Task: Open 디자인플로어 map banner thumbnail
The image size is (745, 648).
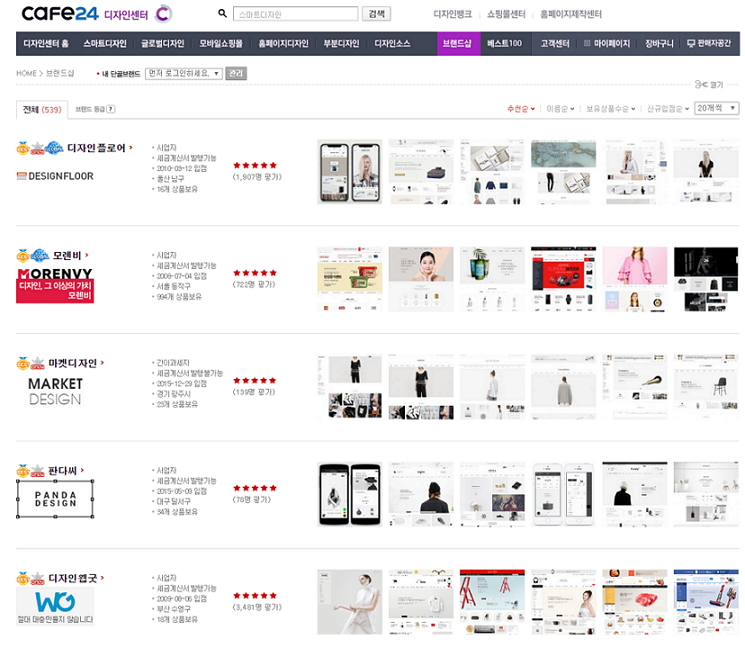Action: (x=563, y=172)
